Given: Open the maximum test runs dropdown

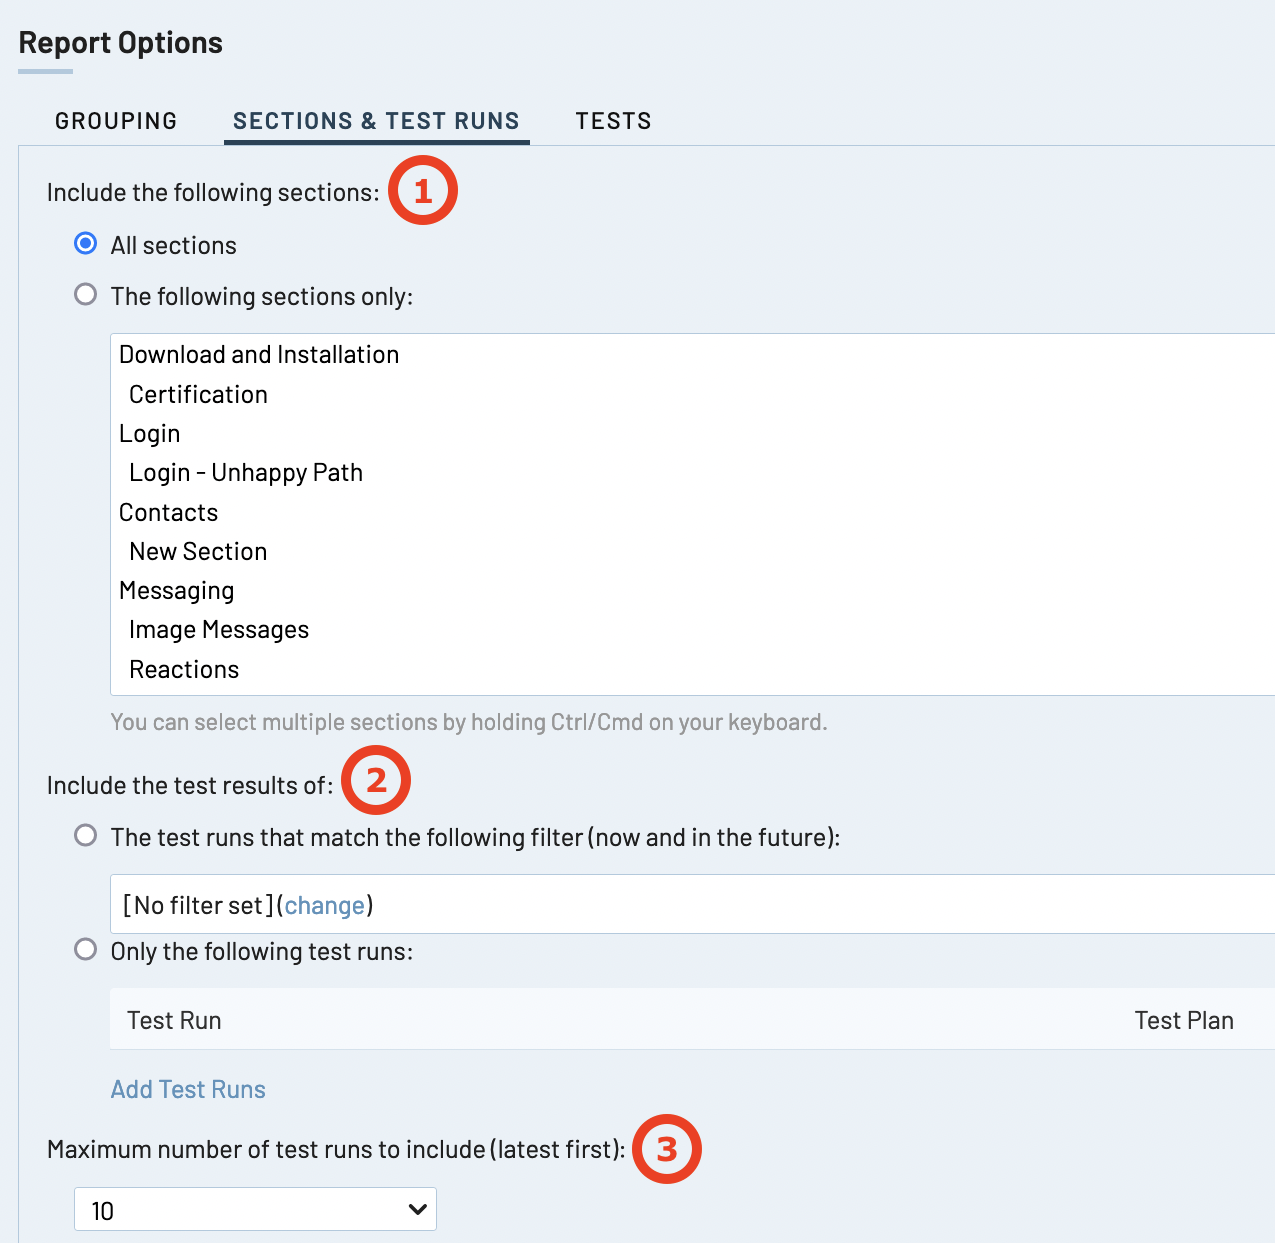Looking at the screenshot, I should [255, 1210].
